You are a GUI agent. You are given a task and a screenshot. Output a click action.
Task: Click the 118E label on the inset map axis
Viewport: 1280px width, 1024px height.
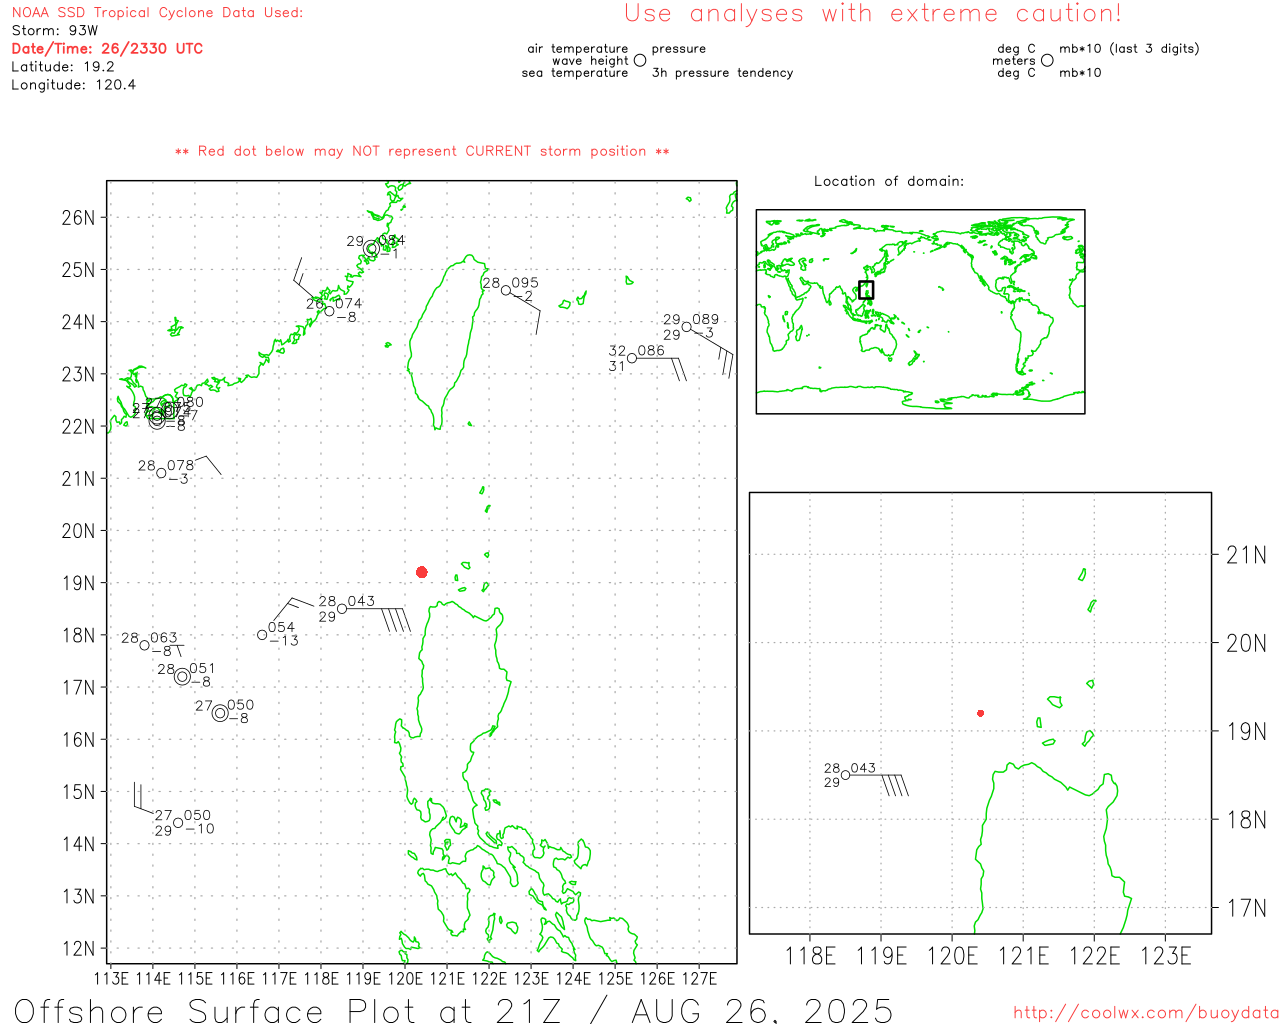coord(810,956)
